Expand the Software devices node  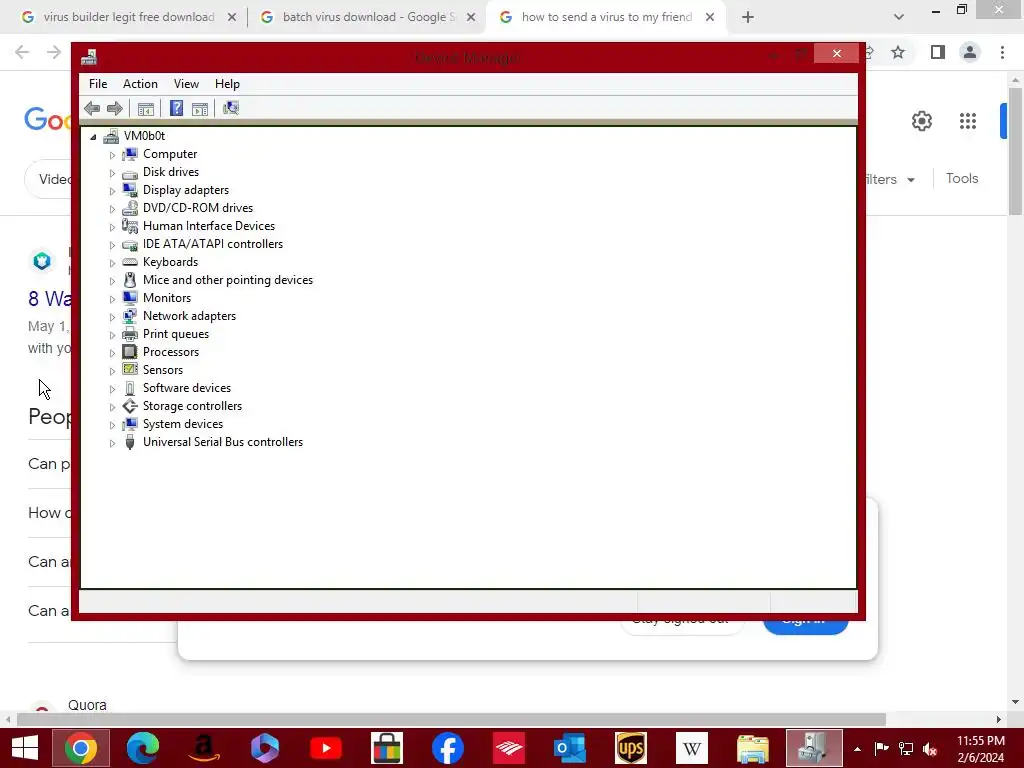[112, 389]
